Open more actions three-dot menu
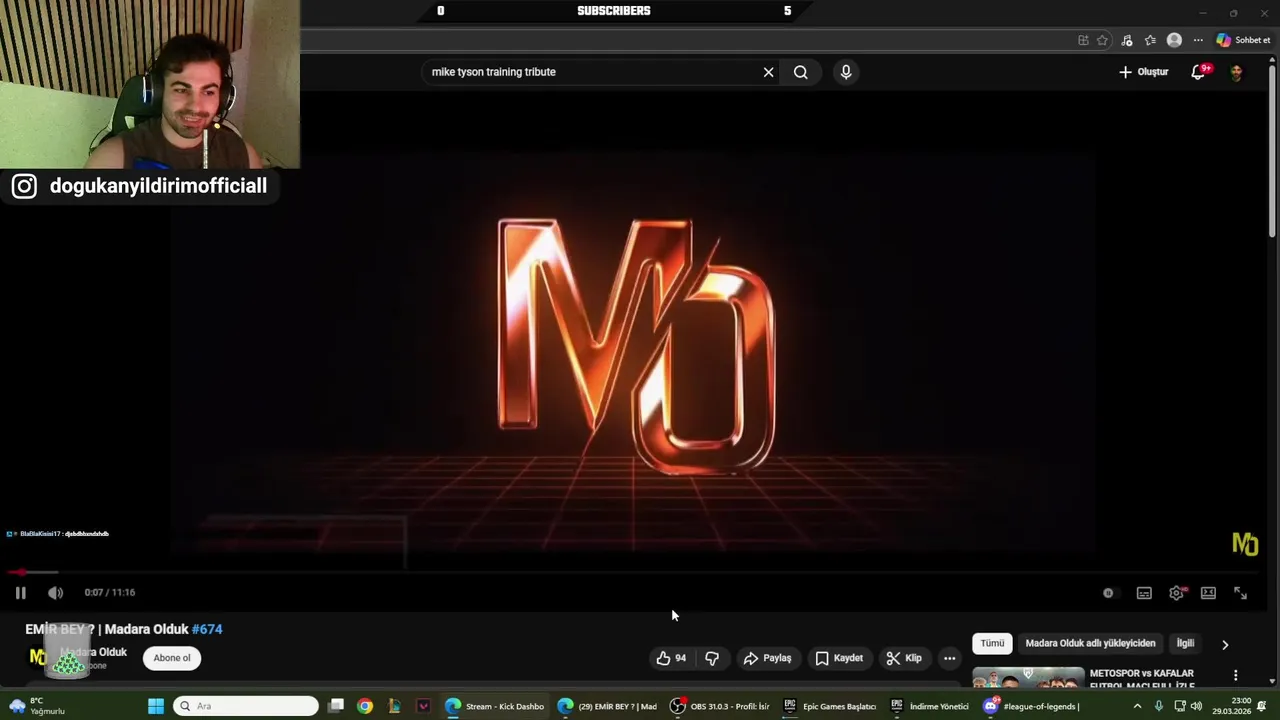 point(950,658)
